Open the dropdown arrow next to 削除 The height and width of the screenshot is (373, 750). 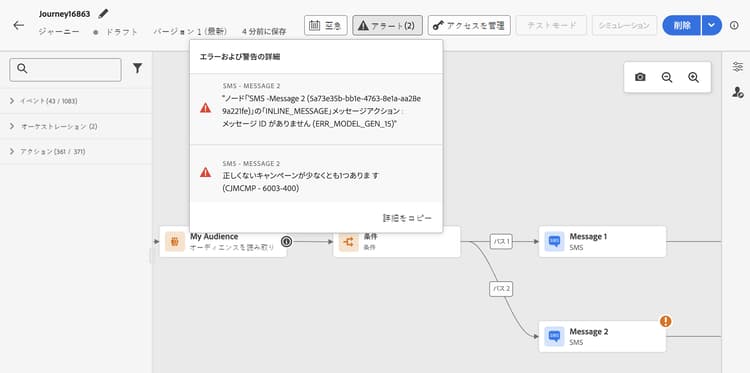(x=712, y=25)
